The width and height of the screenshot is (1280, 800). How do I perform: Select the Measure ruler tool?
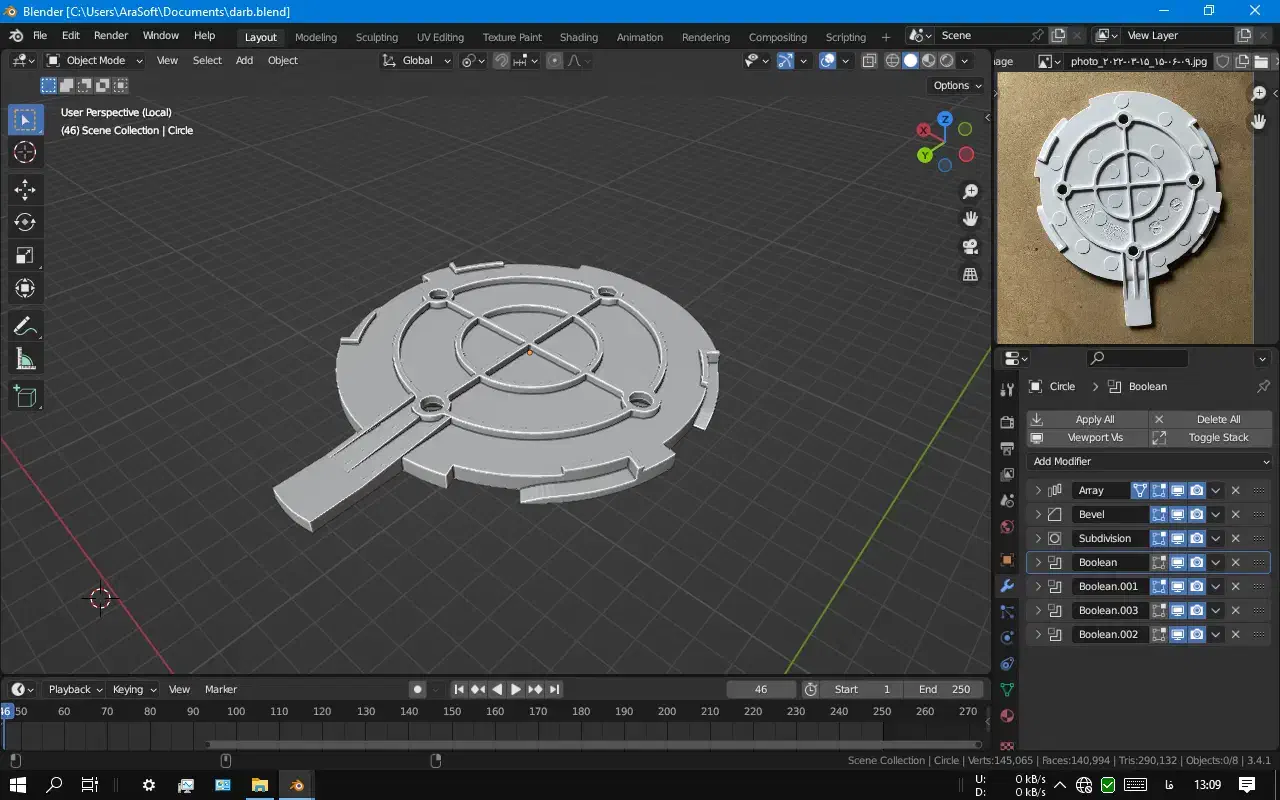coord(25,359)
